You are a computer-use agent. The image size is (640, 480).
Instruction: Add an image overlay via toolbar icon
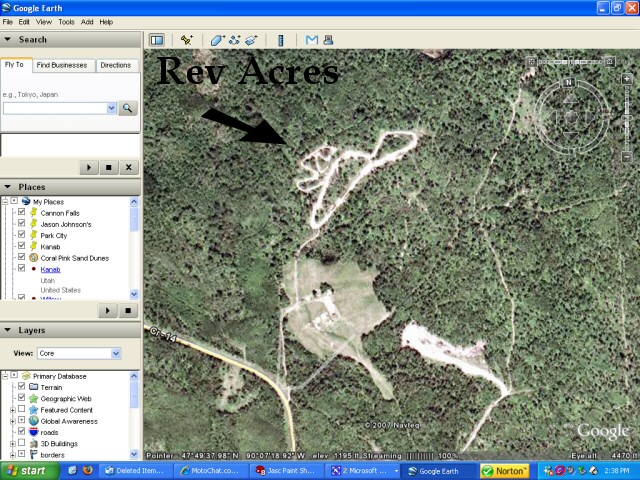251,40
